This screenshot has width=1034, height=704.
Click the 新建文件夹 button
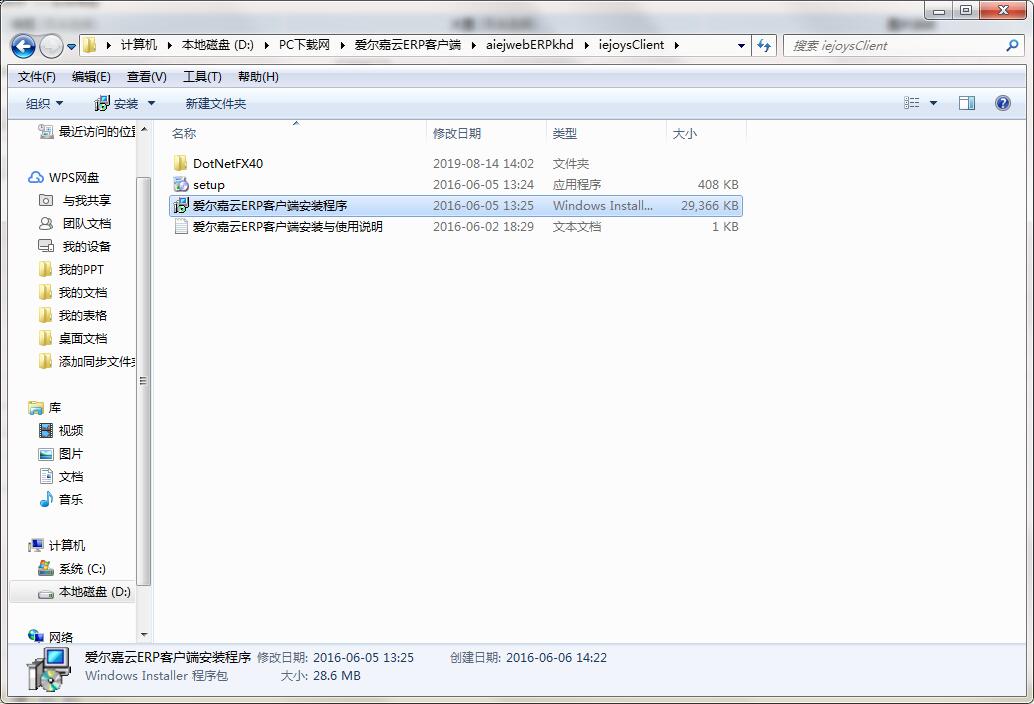click(215, 103)
